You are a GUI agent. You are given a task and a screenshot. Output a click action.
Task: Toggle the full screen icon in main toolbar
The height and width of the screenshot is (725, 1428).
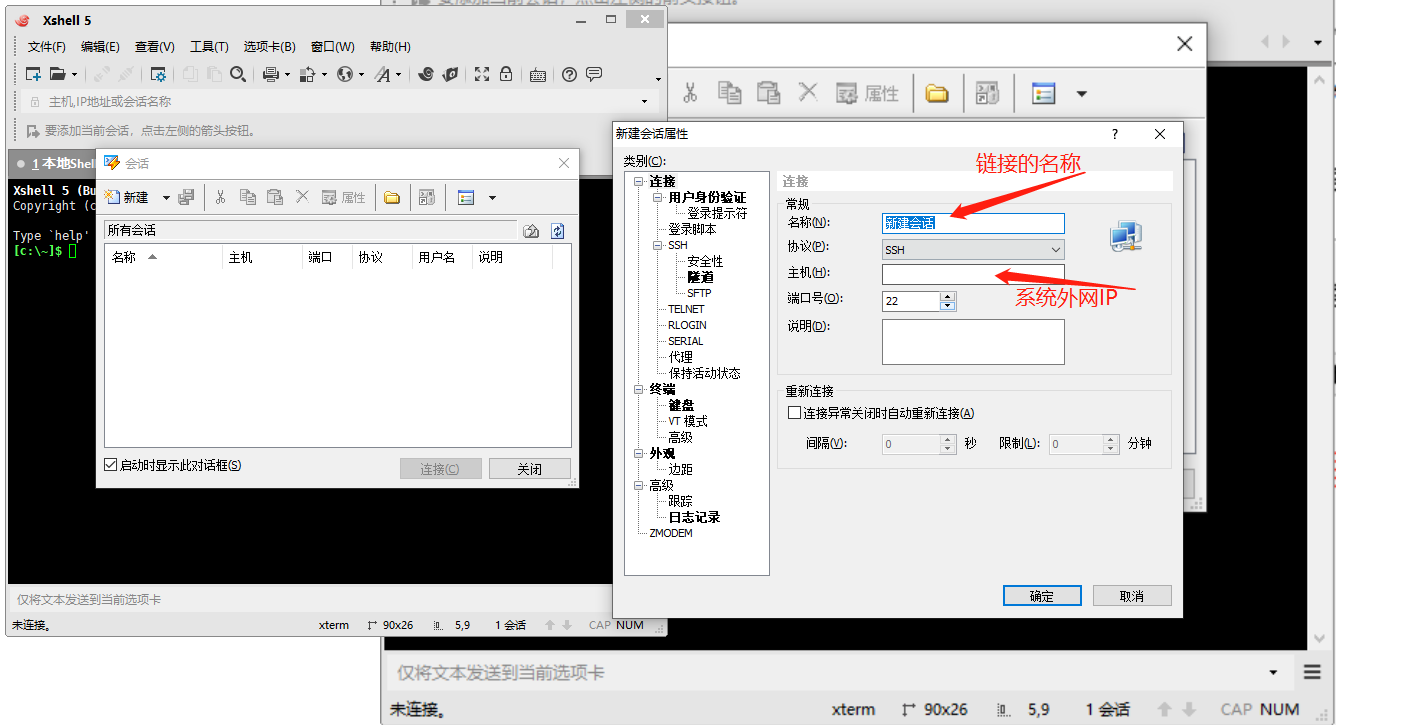click(x=482, y=74)
